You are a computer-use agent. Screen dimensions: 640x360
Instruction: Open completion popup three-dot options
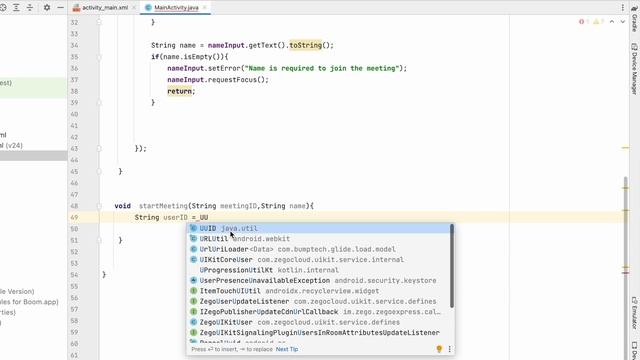(449, 349)
